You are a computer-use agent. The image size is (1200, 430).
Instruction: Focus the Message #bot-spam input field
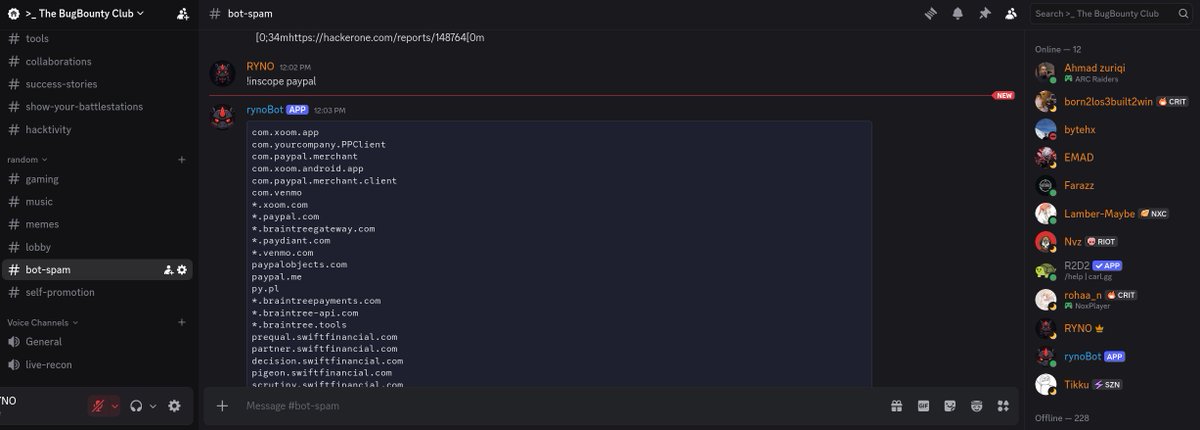click(560, 406)
